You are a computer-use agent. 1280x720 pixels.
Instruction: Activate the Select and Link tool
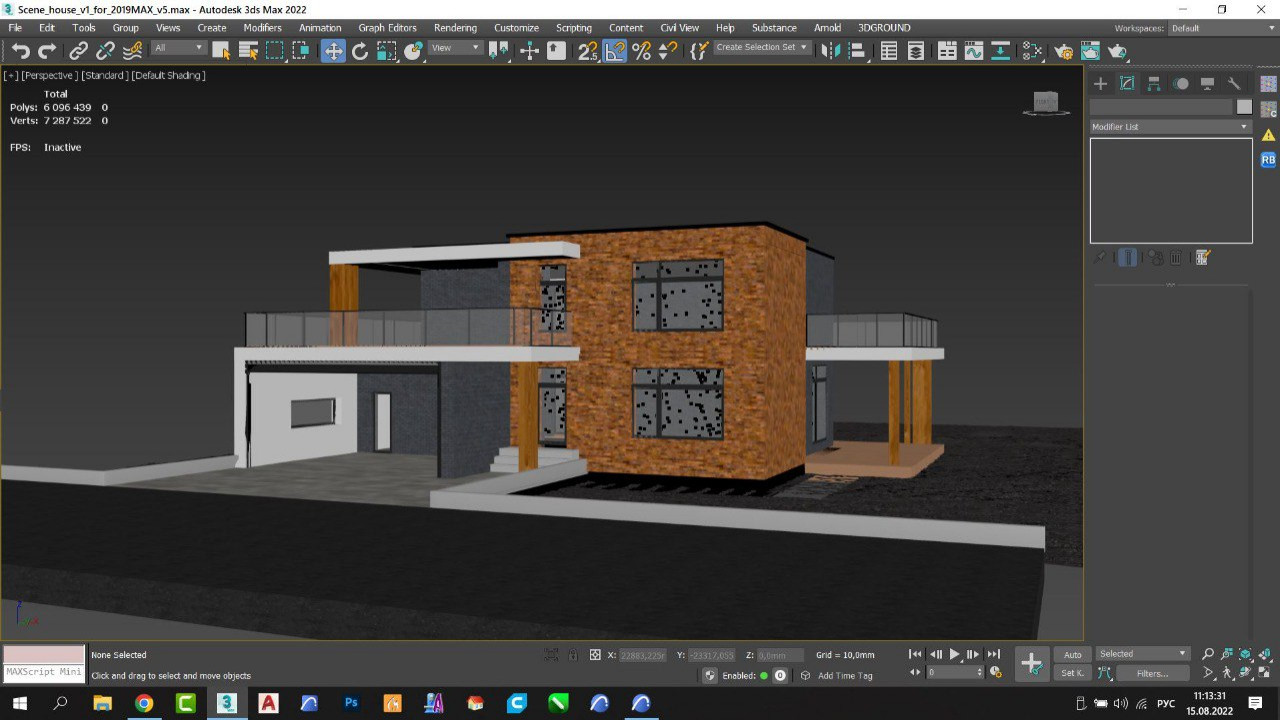click(x=78, y=51)
